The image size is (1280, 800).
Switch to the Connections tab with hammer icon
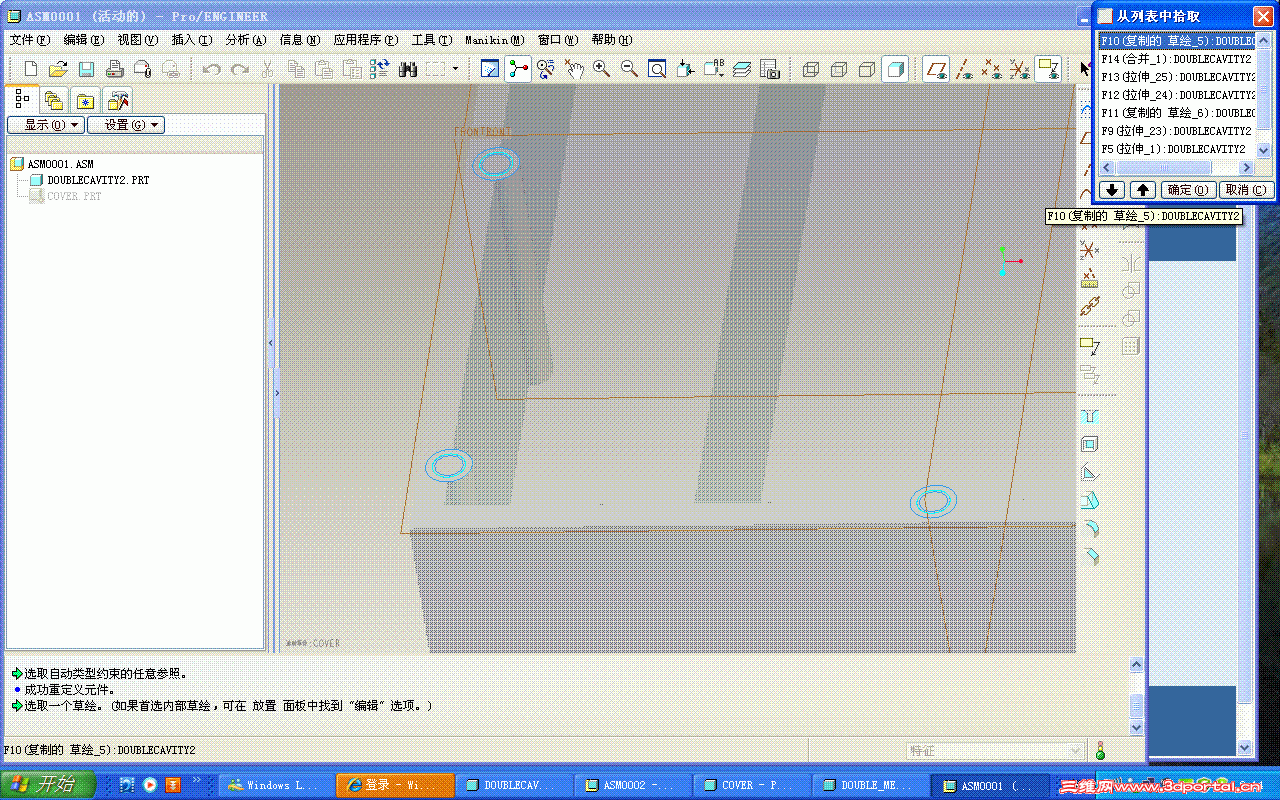coord(118,100)
